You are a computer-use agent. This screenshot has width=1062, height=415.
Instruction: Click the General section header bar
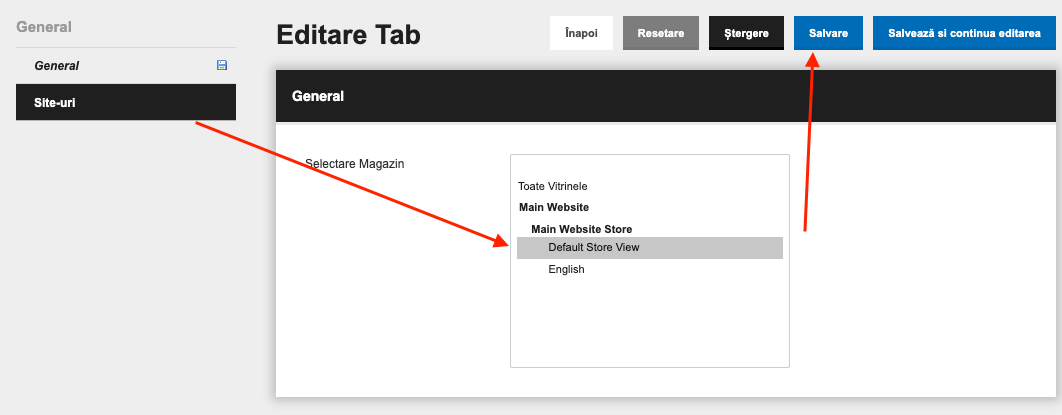click(666, 96)
